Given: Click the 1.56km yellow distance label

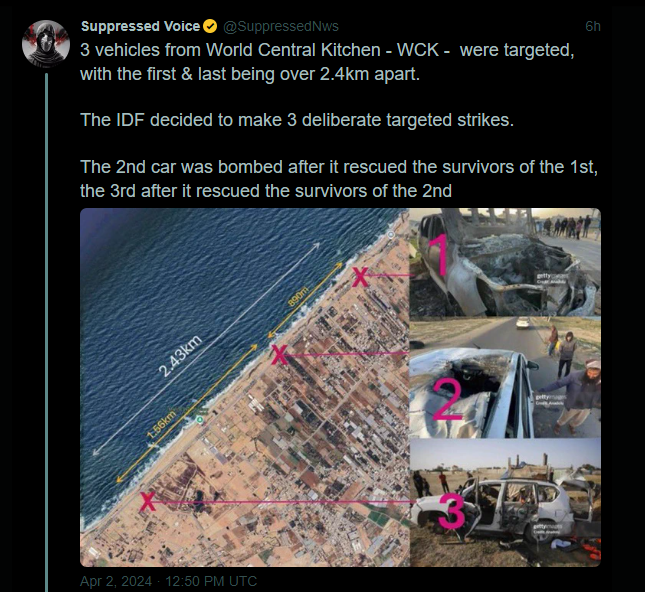Looking at the screenshot, I should click(x=161, y=424).
